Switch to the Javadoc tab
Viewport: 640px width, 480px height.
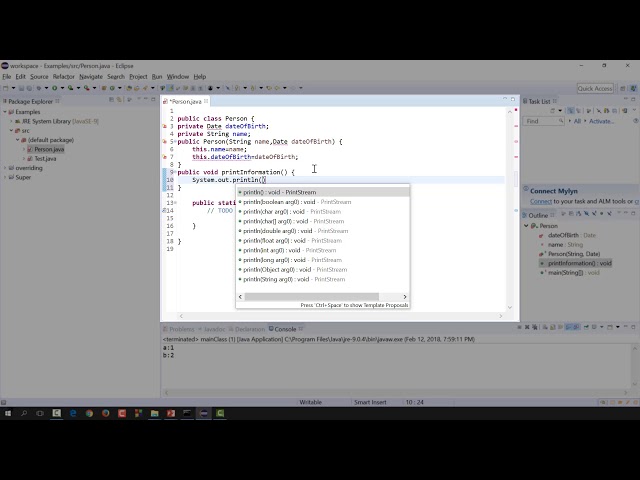(x=212, y=329)
